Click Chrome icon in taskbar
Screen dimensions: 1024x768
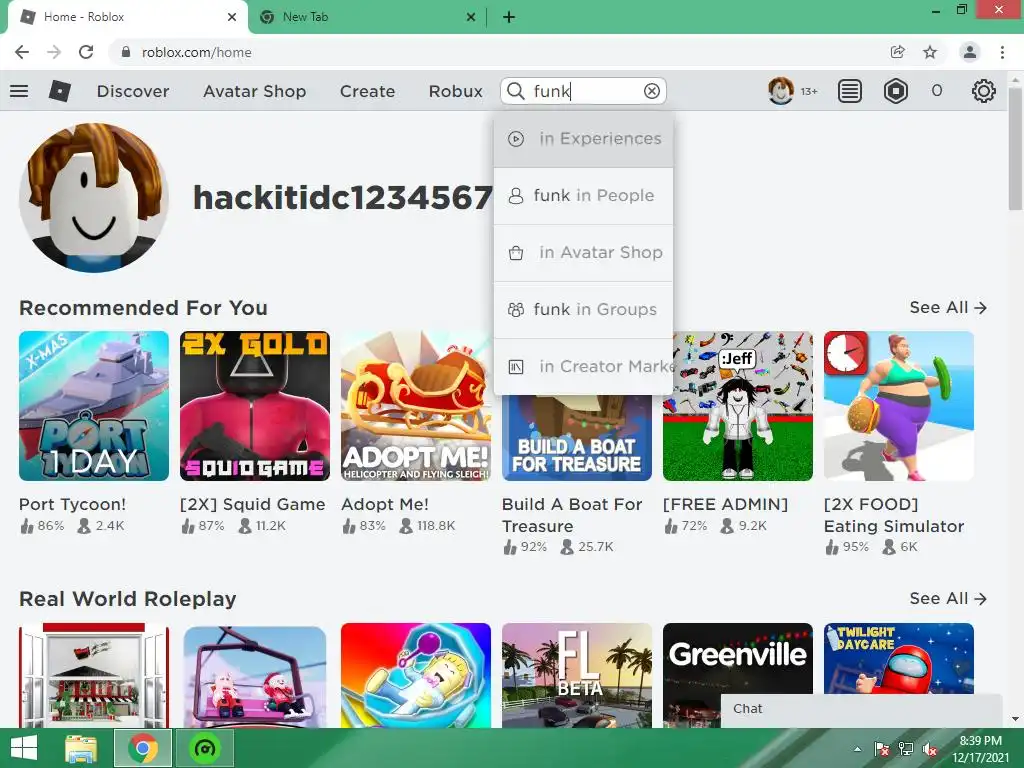pyautogui.click(x=142, y=748)
